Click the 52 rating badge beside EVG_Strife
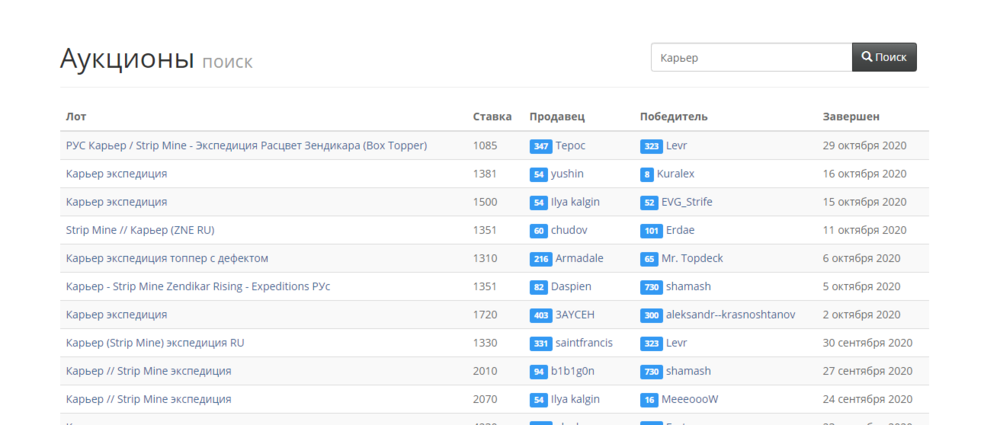Screen dimensions: 1000x425 click(x=649, y=202)
